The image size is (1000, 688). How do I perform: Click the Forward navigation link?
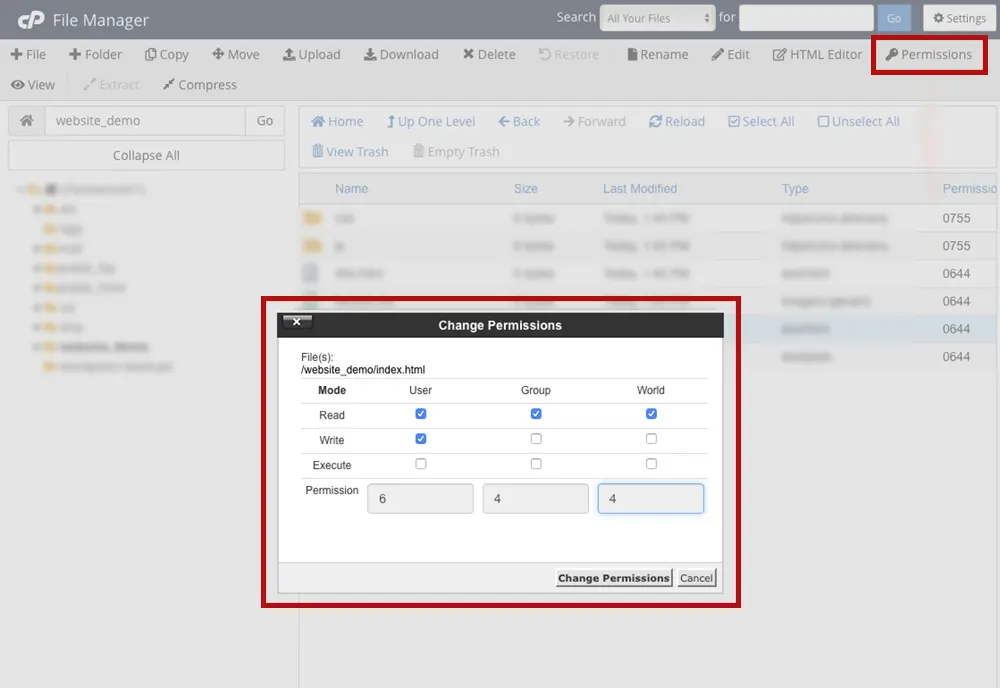[594, 121]
